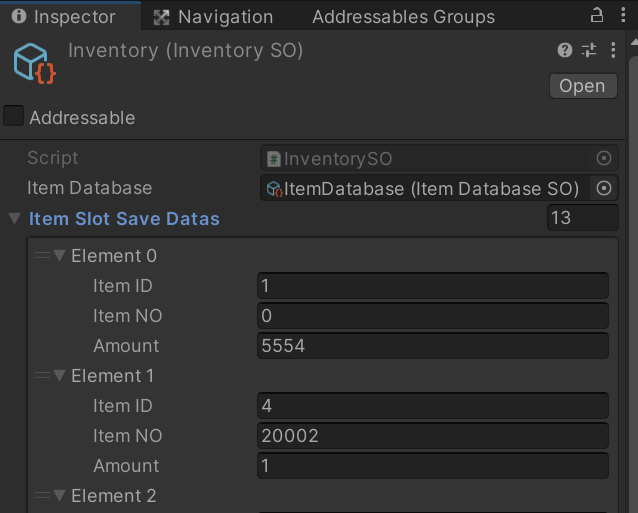Viewport: 638px width, 513px height.
Task: Click the presets slider icon
Action: pyautogui.click(x=589, y=50)
